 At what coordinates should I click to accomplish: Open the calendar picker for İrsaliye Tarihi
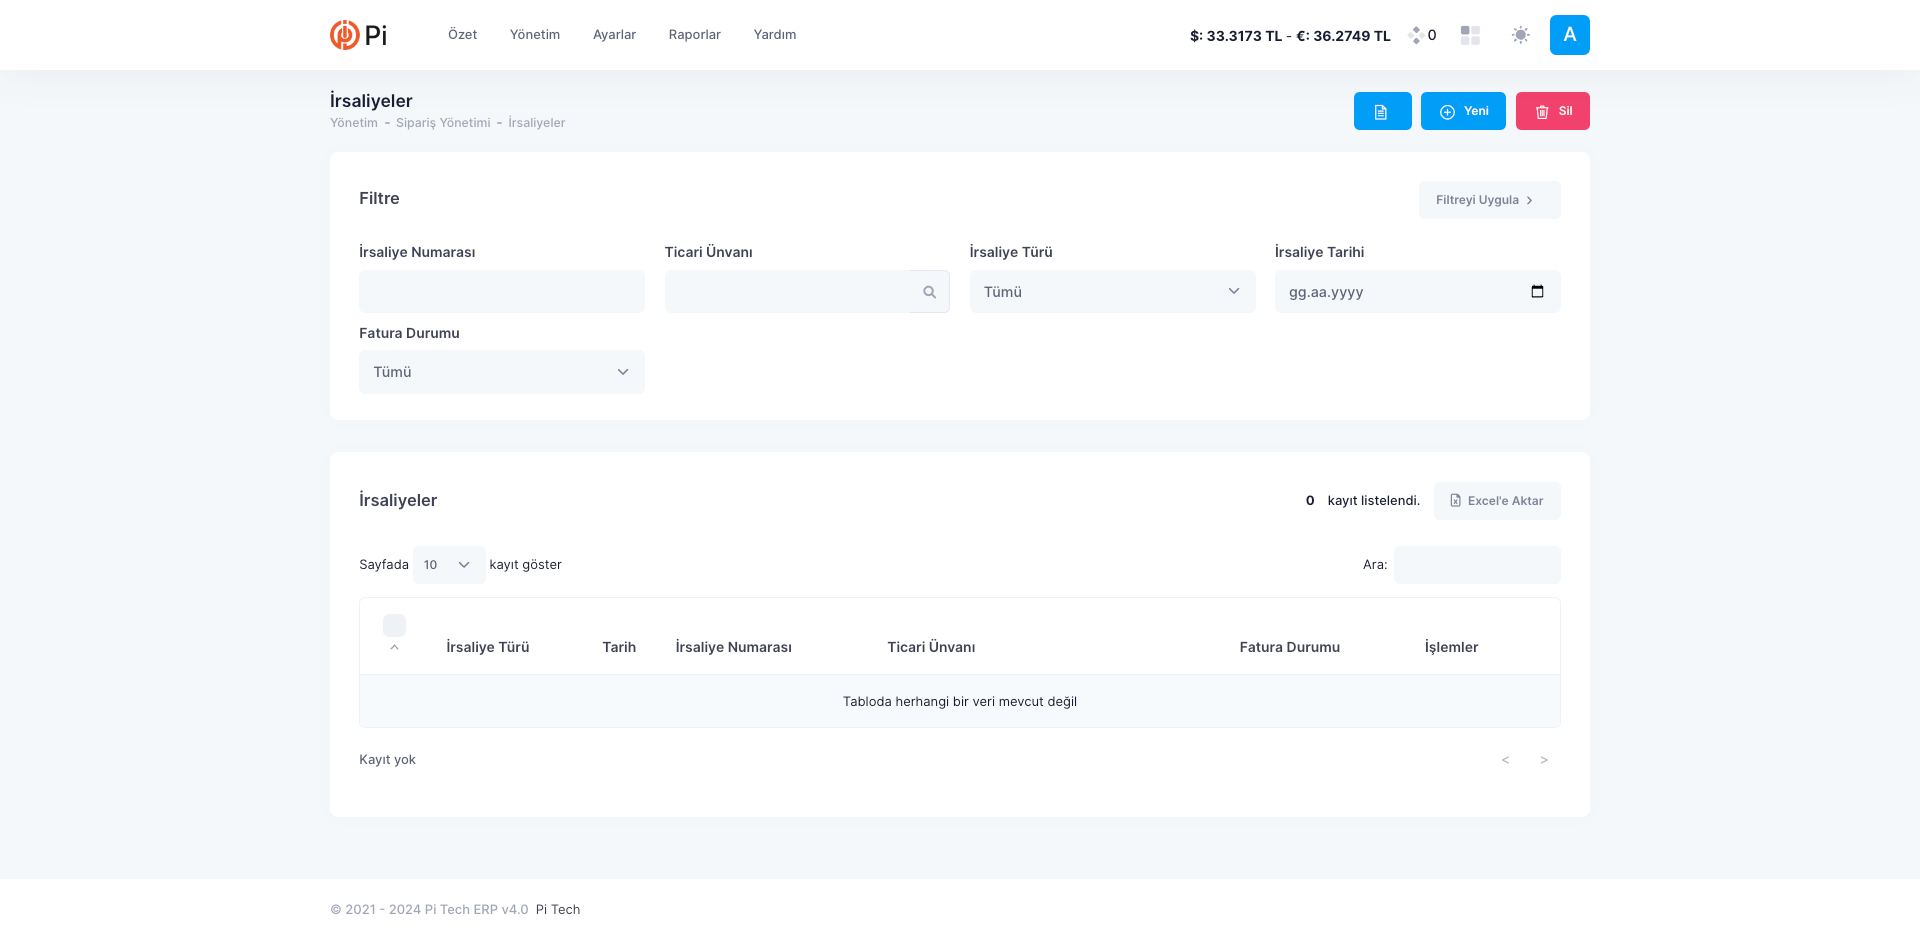[x=1537, y=292]
